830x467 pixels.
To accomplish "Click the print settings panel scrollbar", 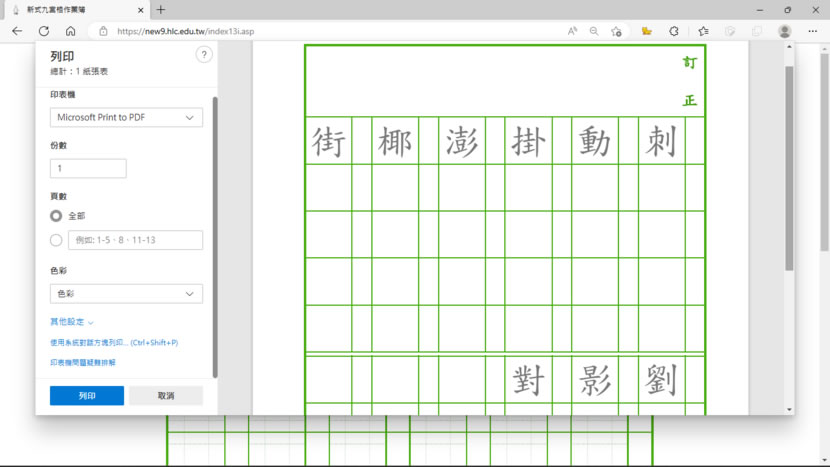I will [215, 237].
